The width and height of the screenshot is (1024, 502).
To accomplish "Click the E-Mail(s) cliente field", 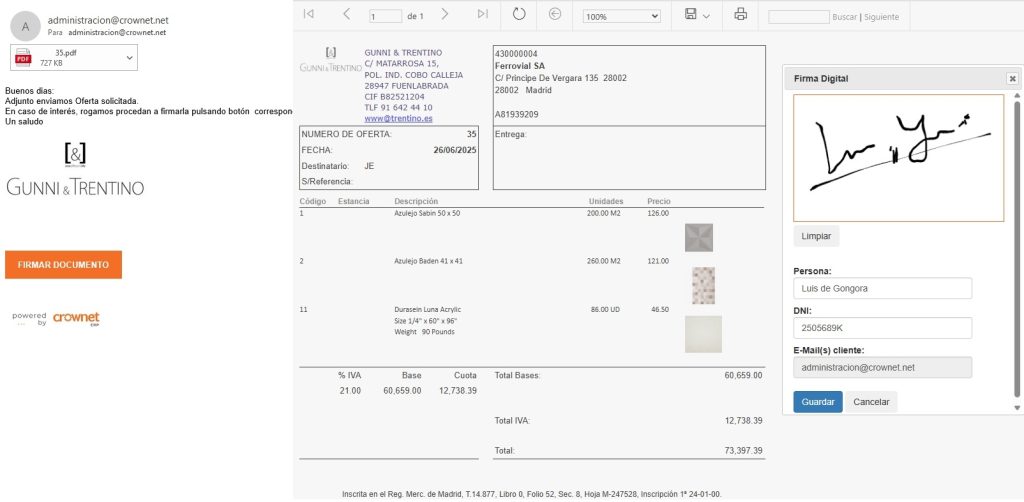I will point(882,368).
